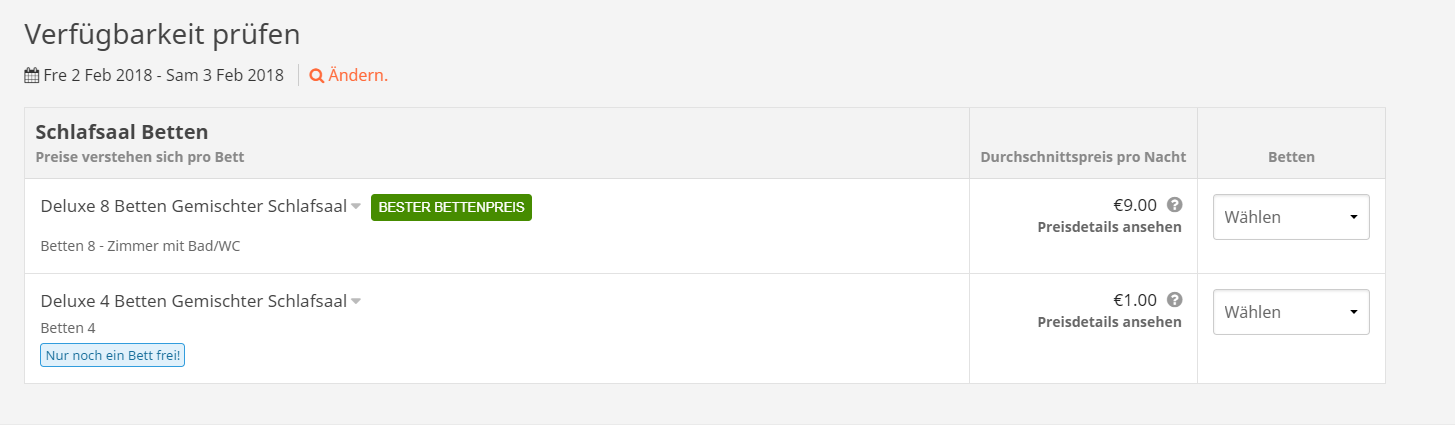
Task: Click the question mark icon beside €1.00
Action: pos(1175,300)
